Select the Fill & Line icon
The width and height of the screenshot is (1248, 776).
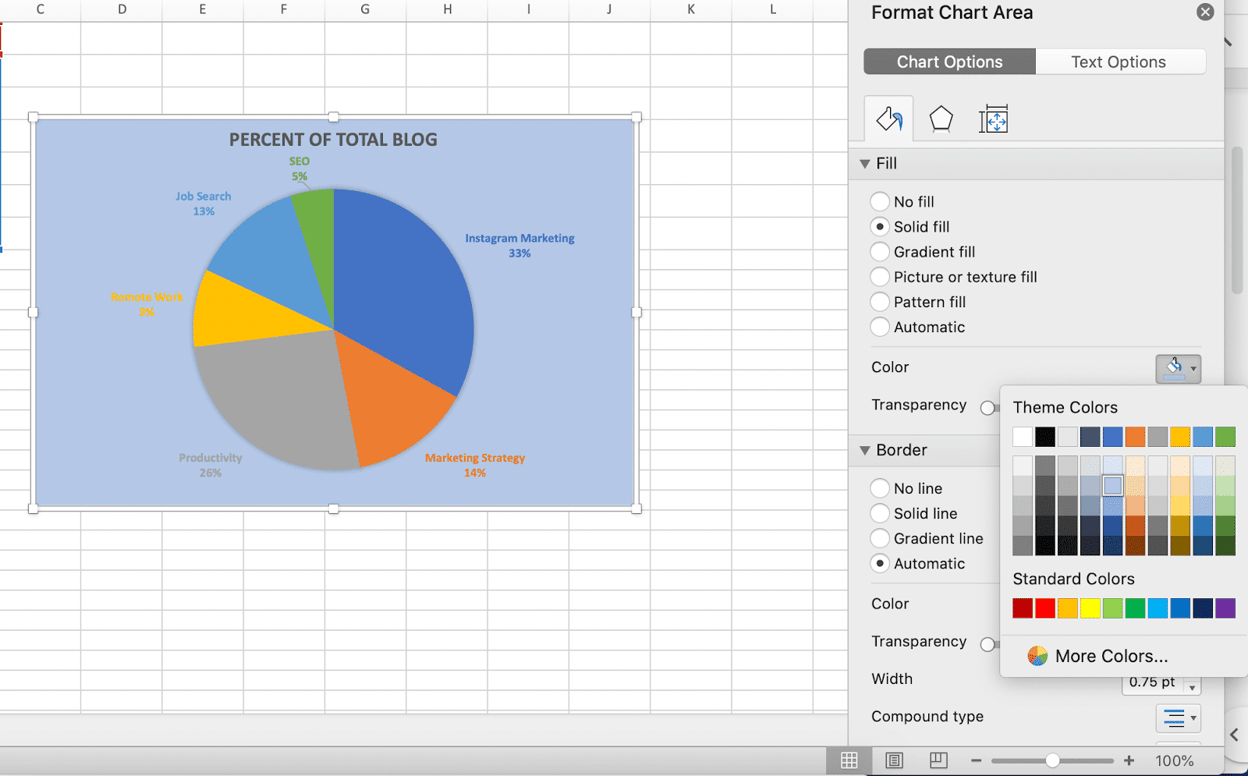pos(889,118)
